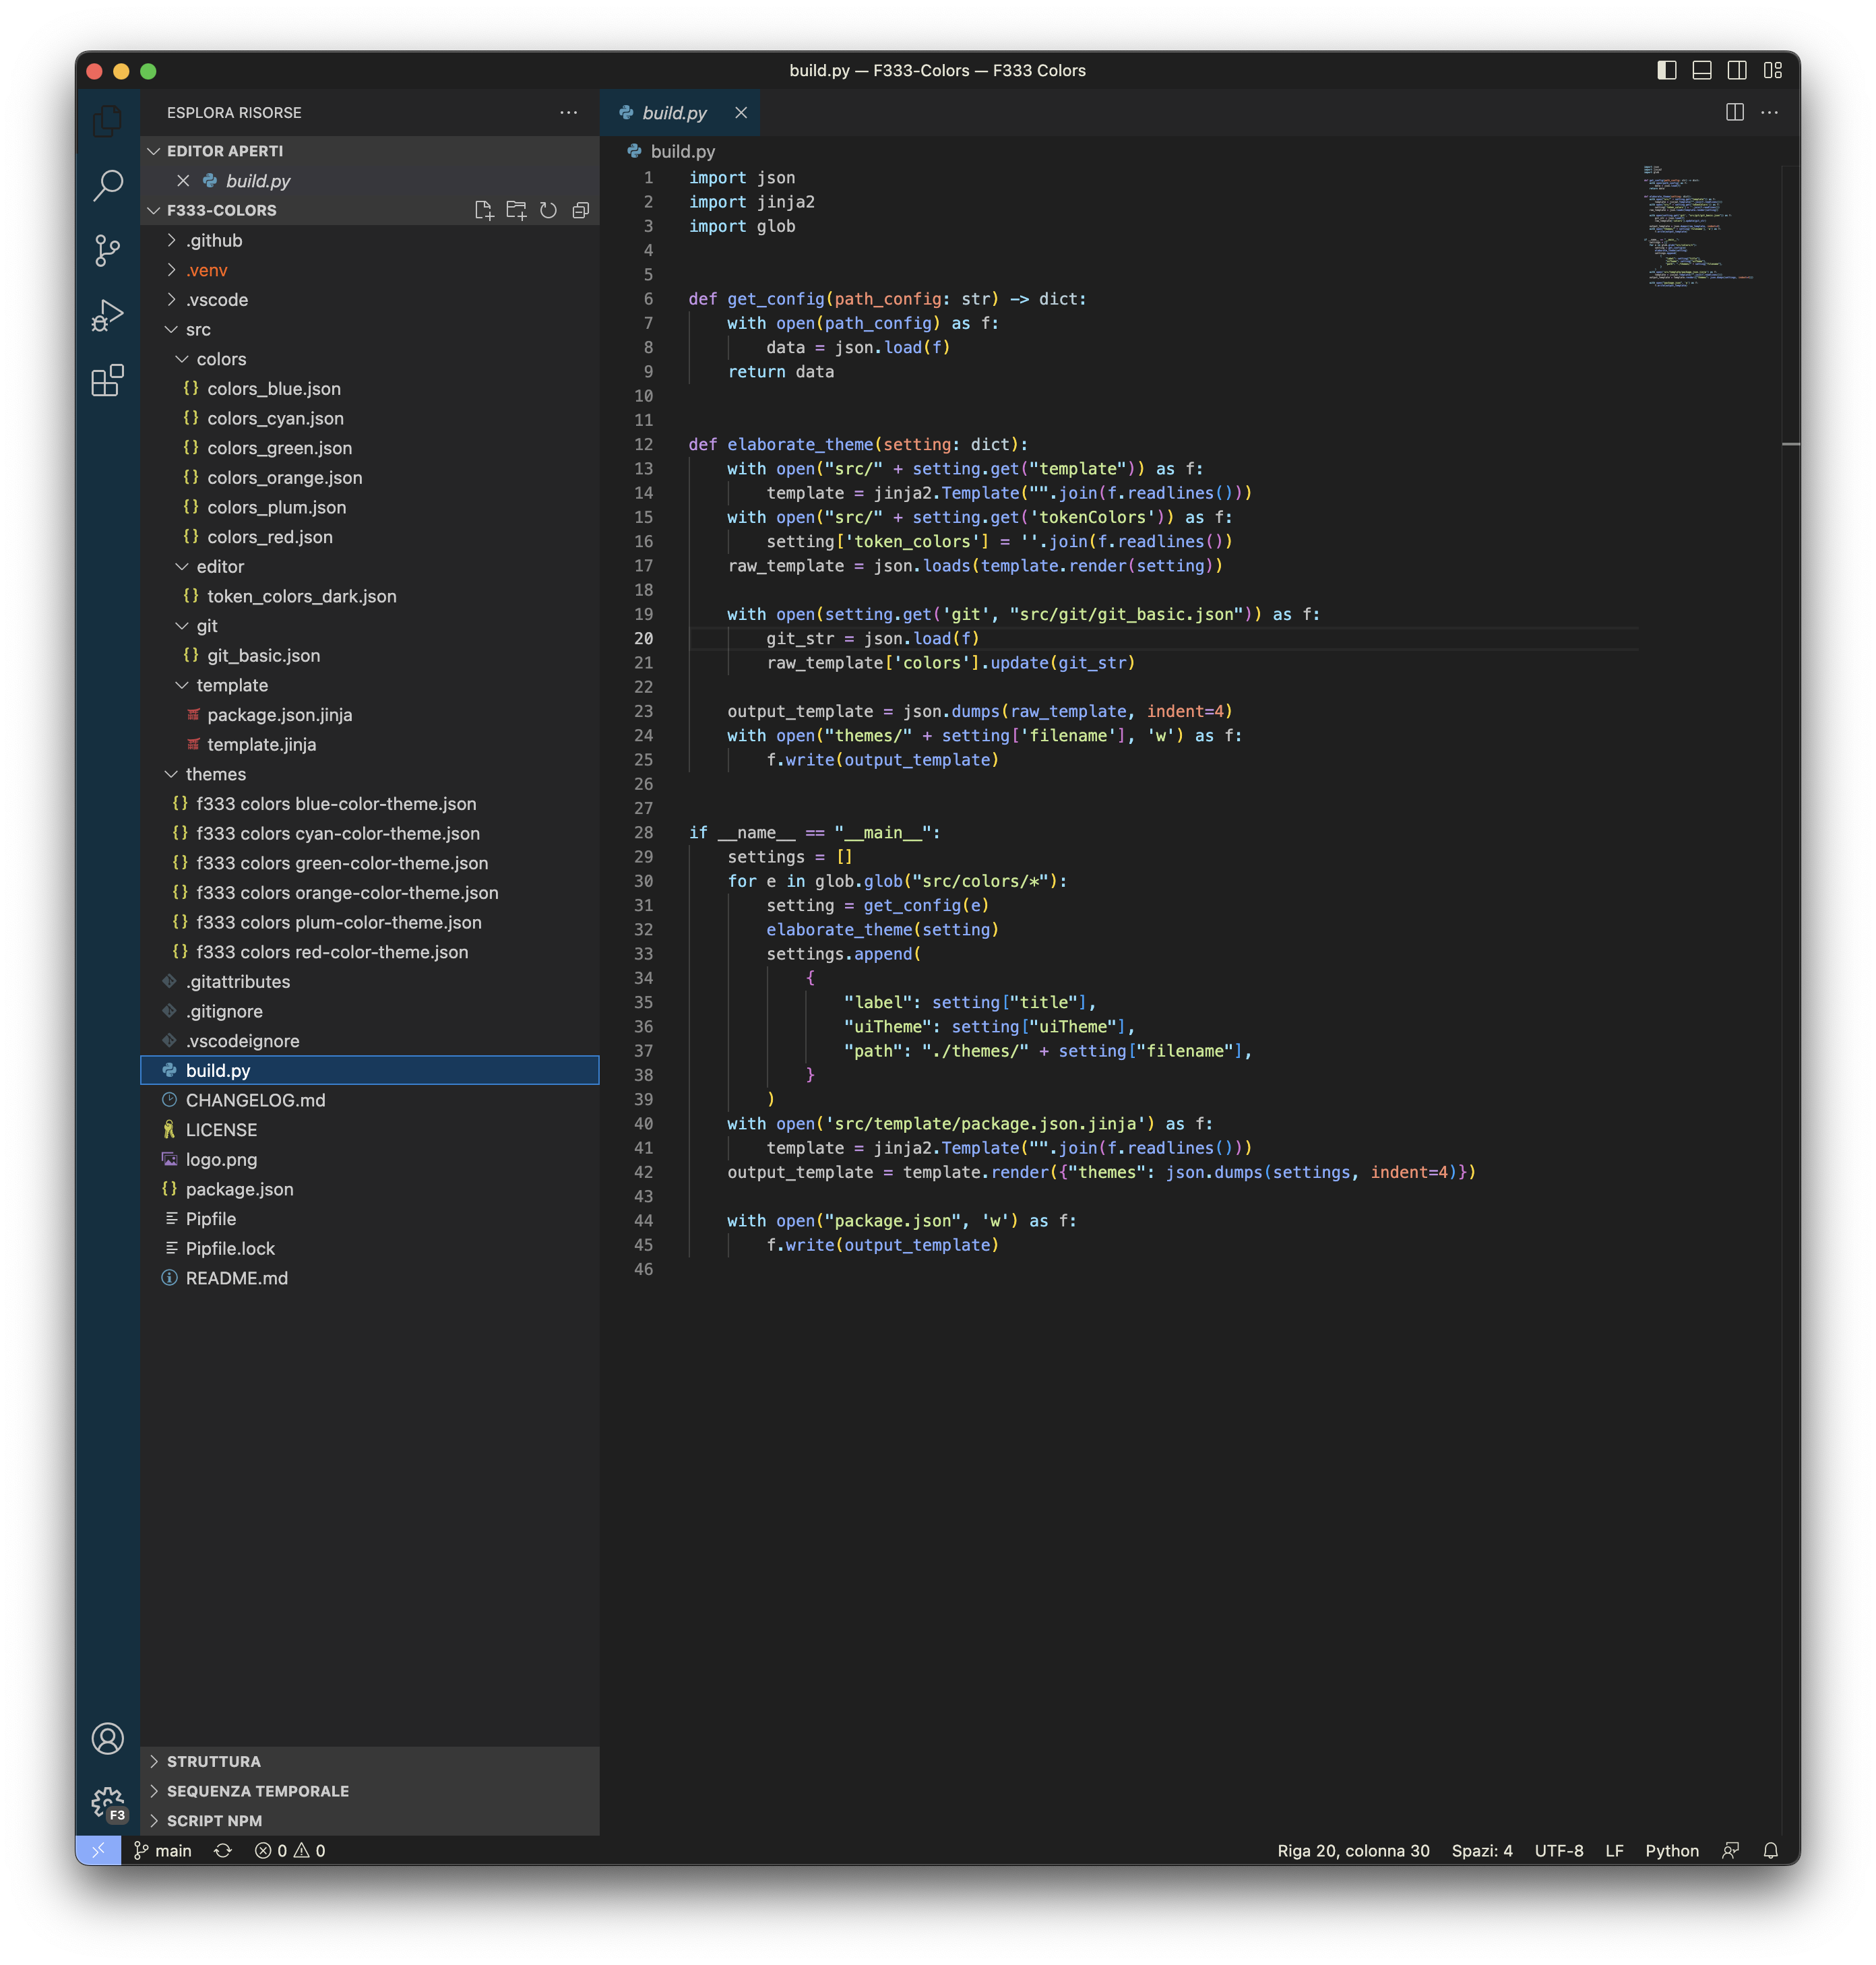
Task: Select the build.py editor tab
Action: click(x=674, y=113)
